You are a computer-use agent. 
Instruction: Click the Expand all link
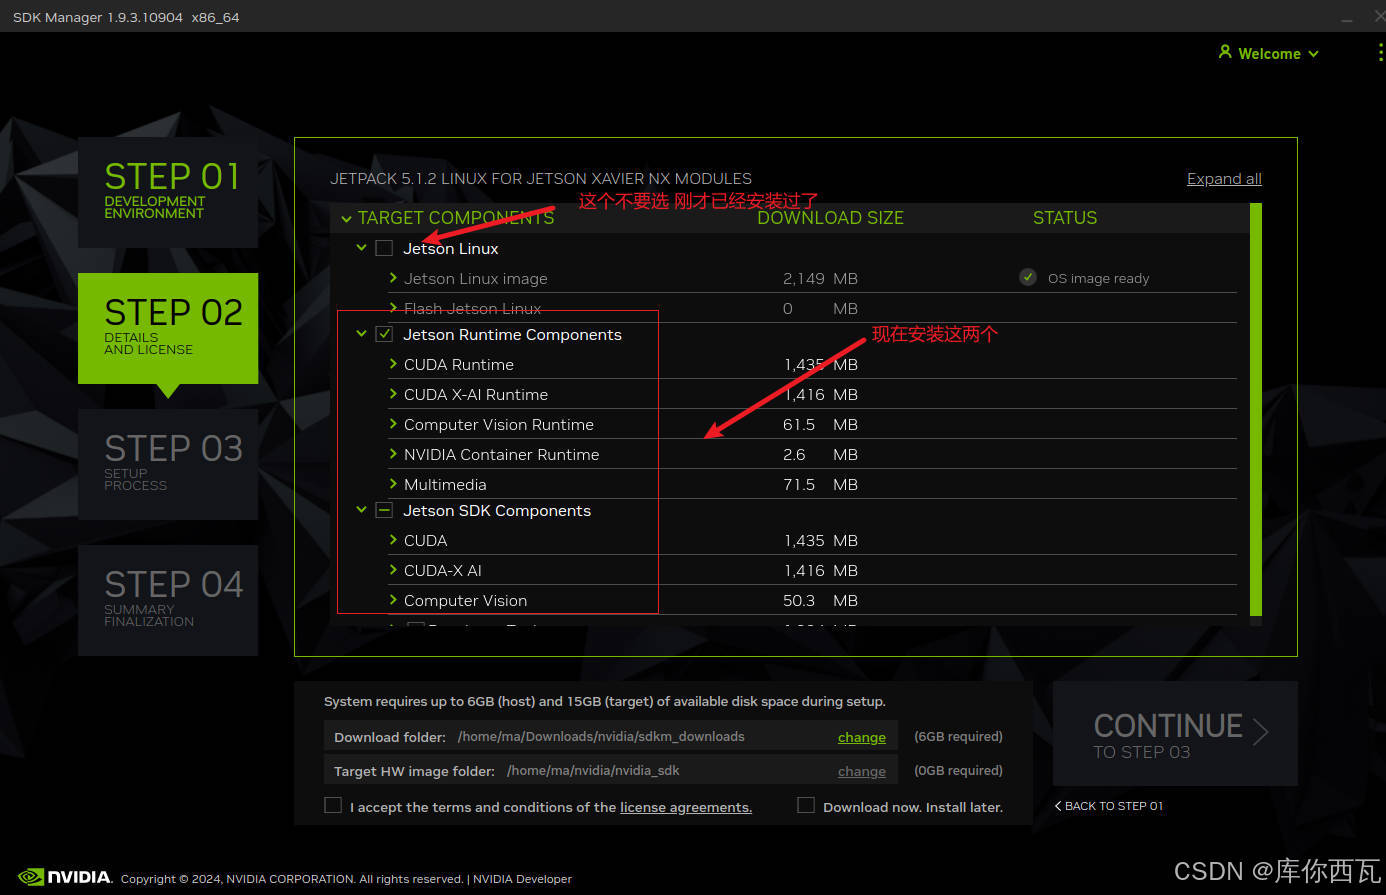pos(1224,179)
